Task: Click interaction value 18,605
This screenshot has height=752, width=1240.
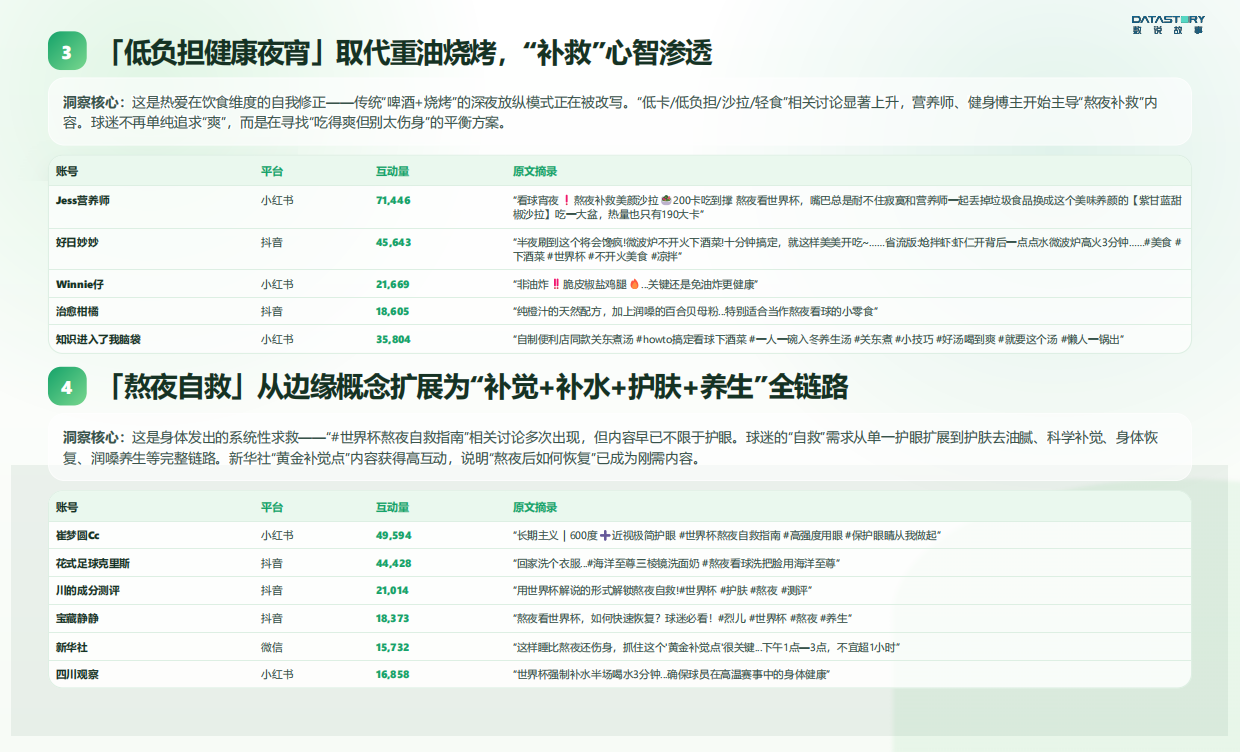Action: (393, 312)
